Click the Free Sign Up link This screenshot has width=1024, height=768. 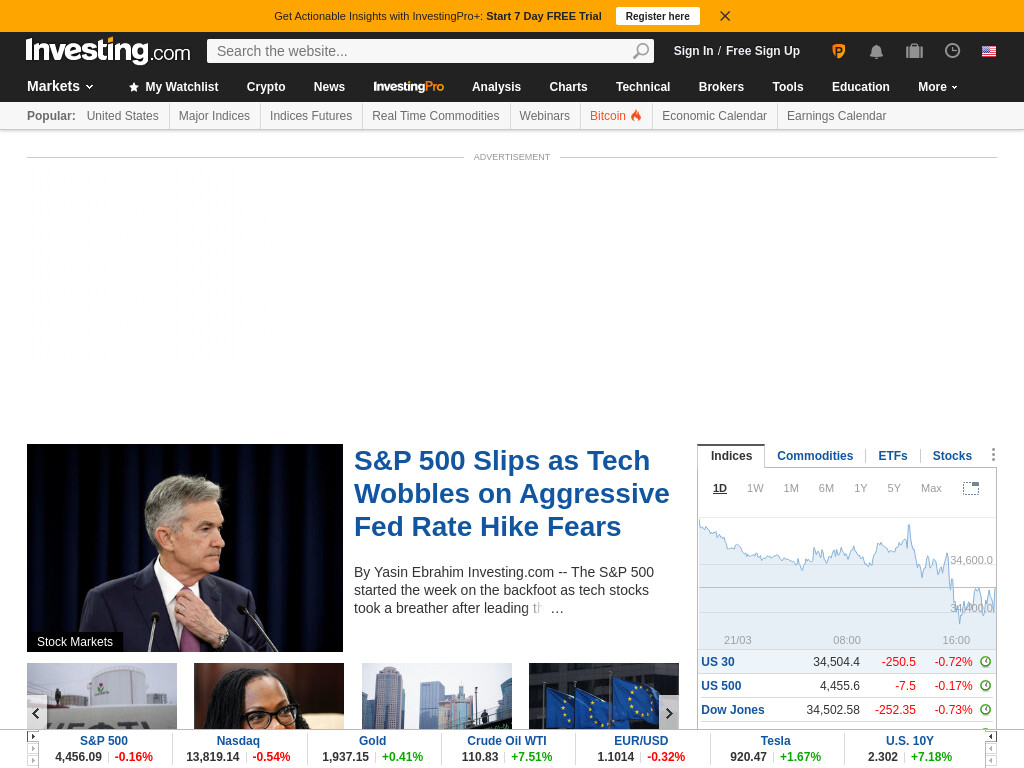(x=763, y=51)
